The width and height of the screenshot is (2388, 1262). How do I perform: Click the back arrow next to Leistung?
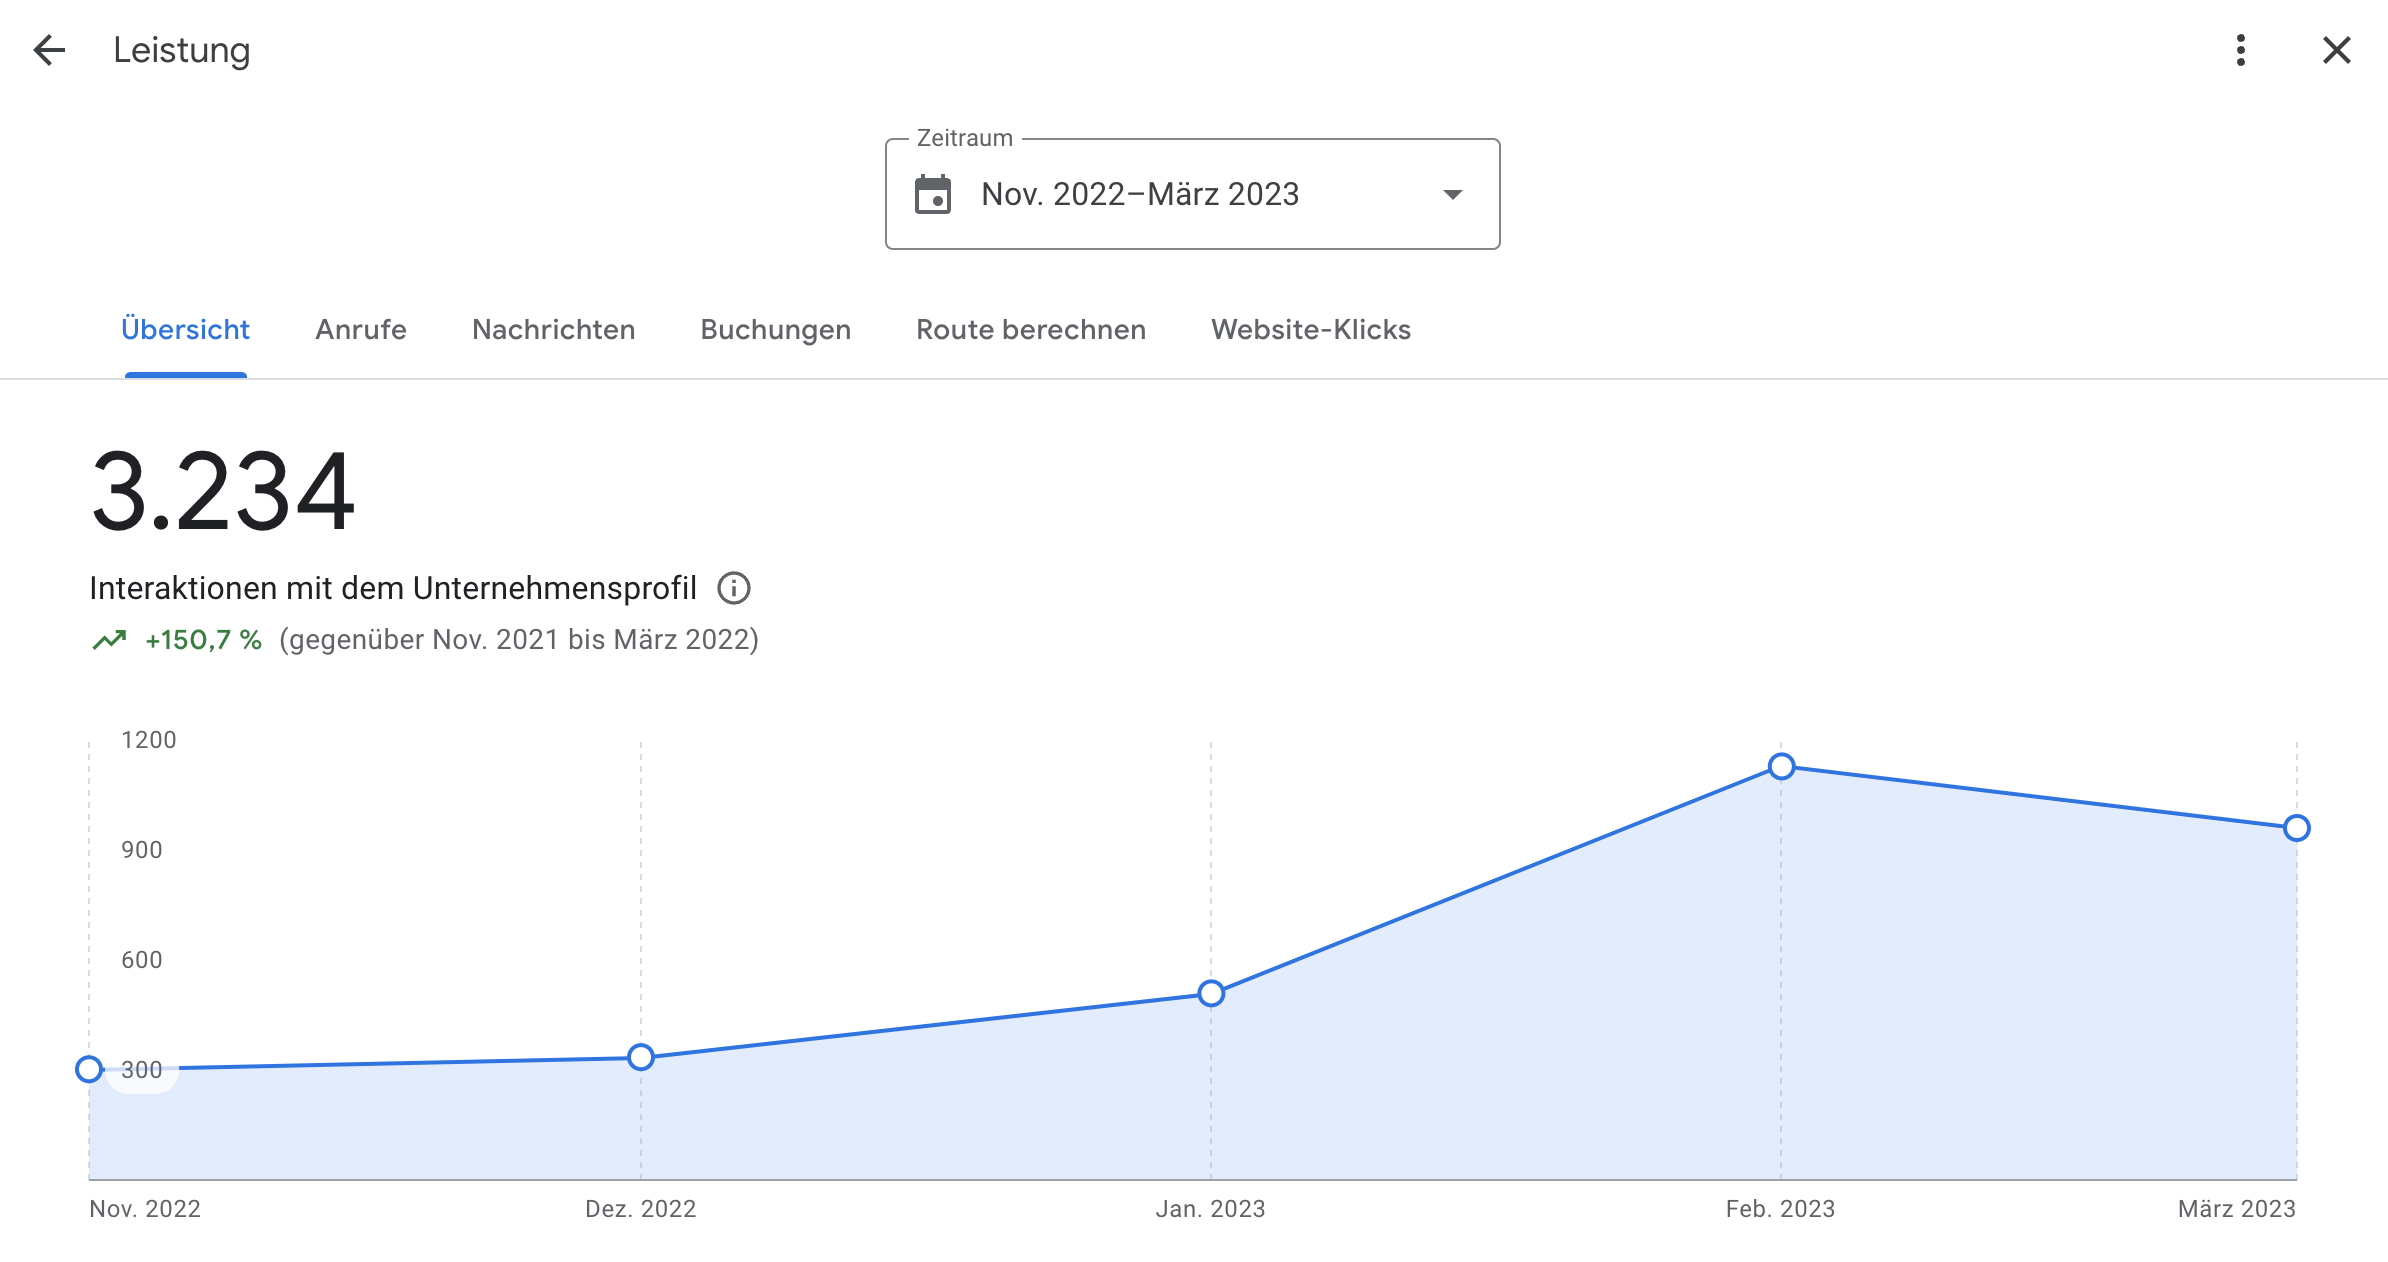pyautogui.click(x=49, y=50)
